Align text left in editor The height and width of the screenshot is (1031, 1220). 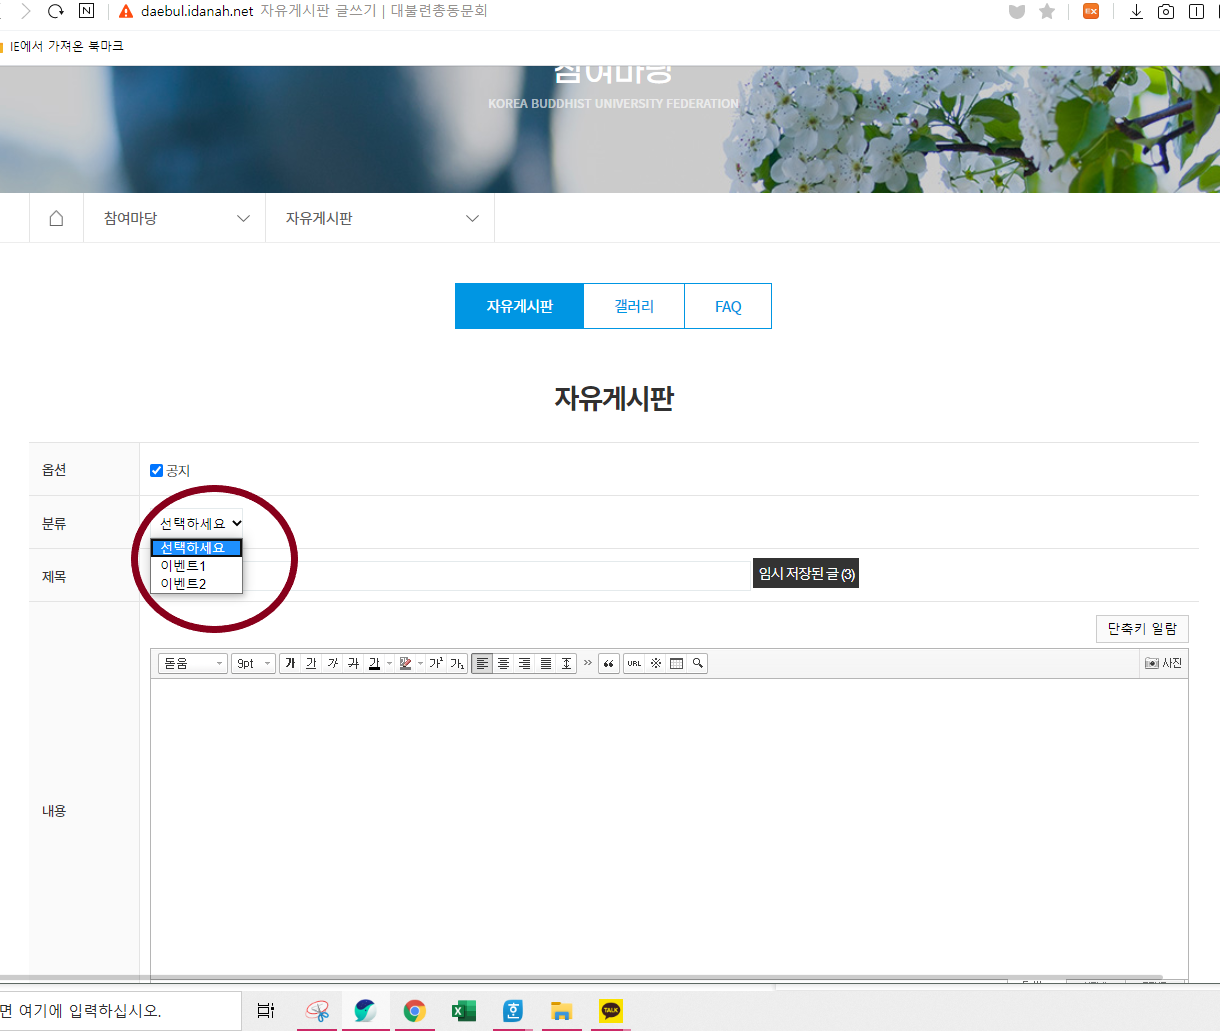[x=482, y=663]
